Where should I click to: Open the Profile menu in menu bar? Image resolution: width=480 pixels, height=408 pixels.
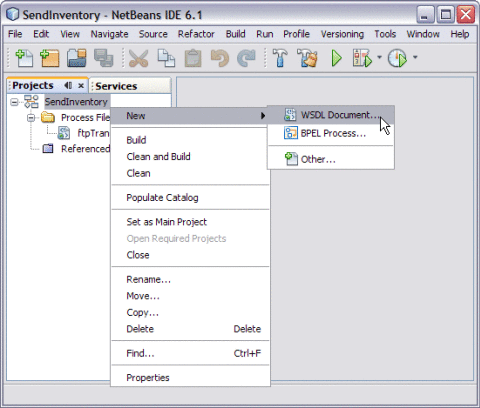pyautogui.click(x=296, y=34)
